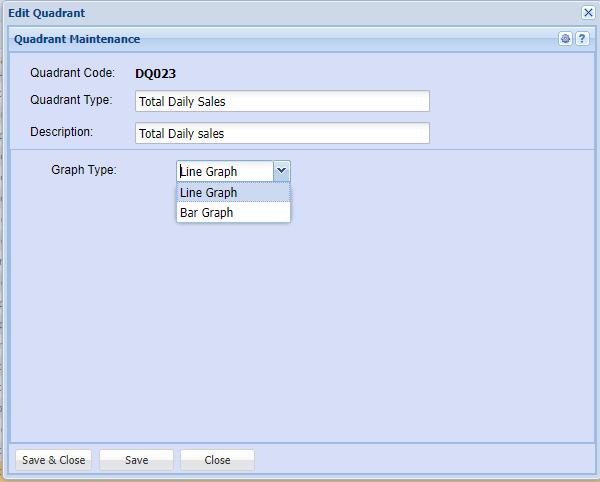
Task: Close the Edit Quadrant dialog with X
Action: click(588, 13)
